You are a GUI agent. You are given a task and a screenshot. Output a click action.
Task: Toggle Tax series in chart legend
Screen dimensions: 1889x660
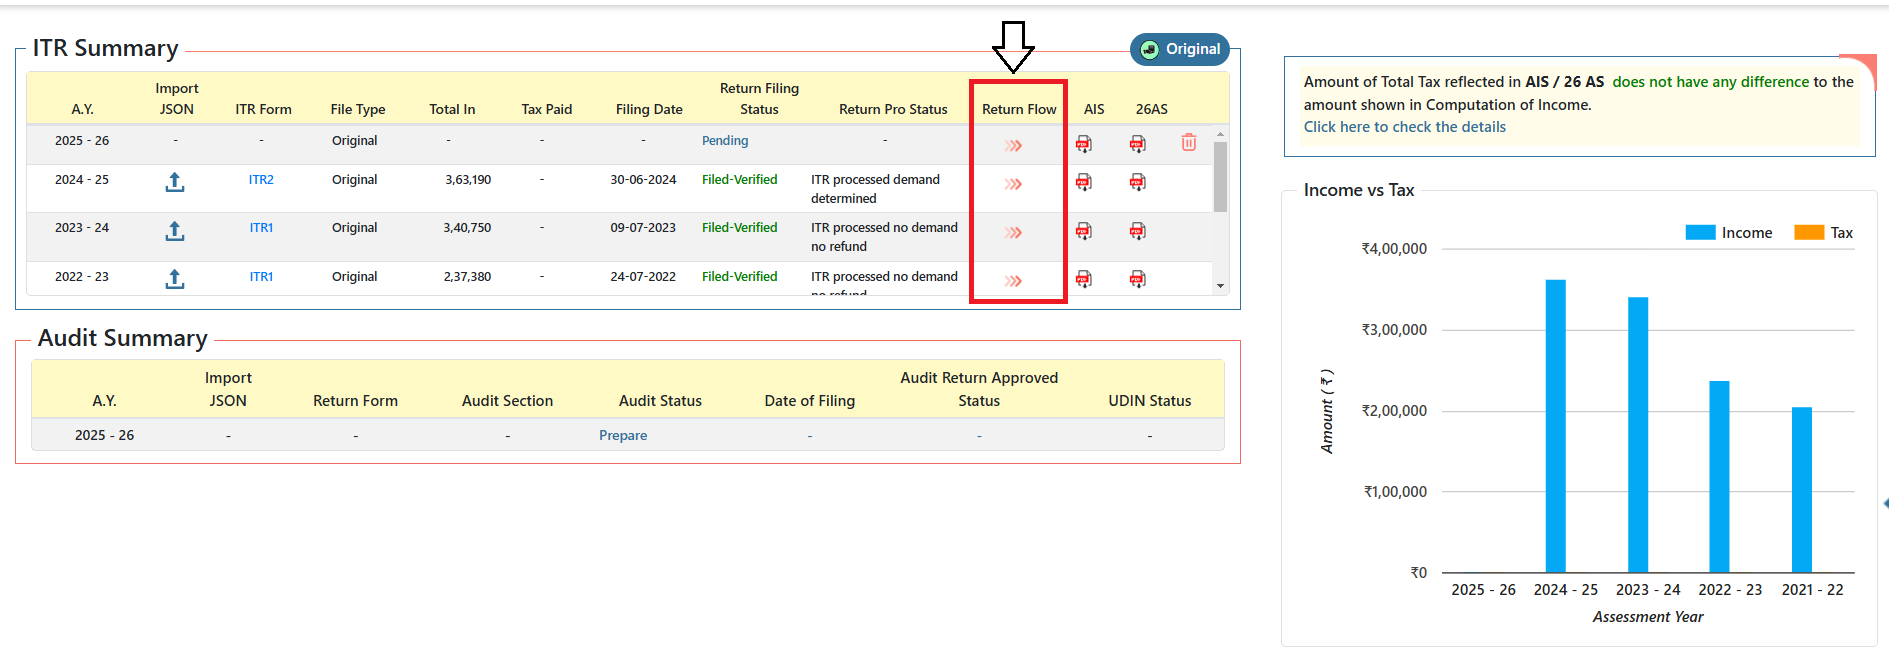[x=1823, y=233]
